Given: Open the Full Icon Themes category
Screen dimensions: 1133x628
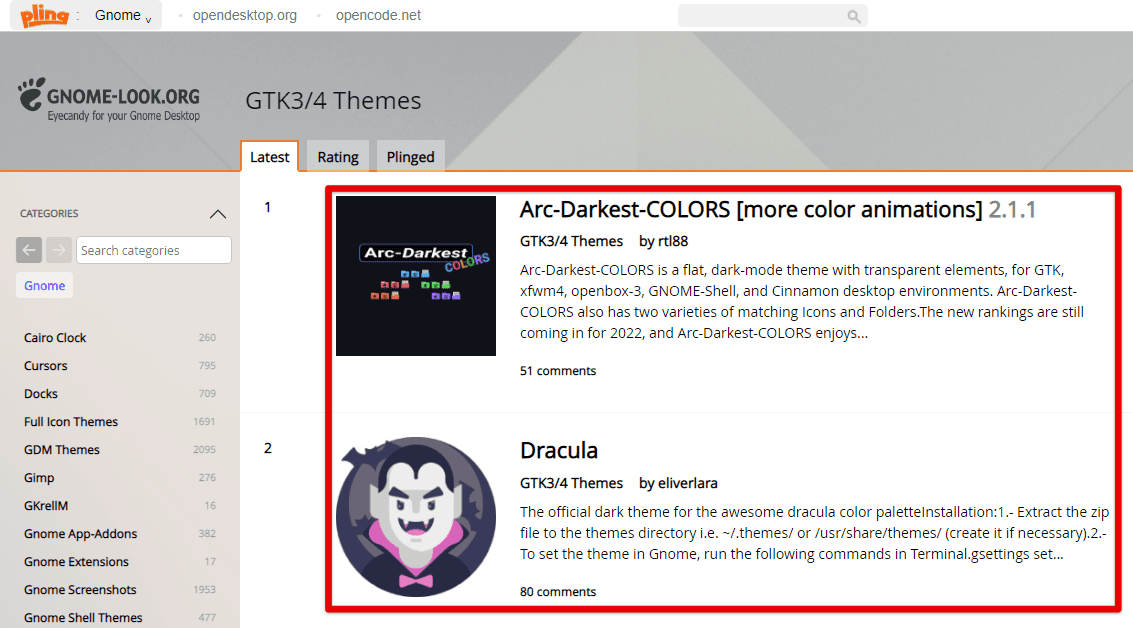Looking at the screenshot, I should (x=71, y=421).
